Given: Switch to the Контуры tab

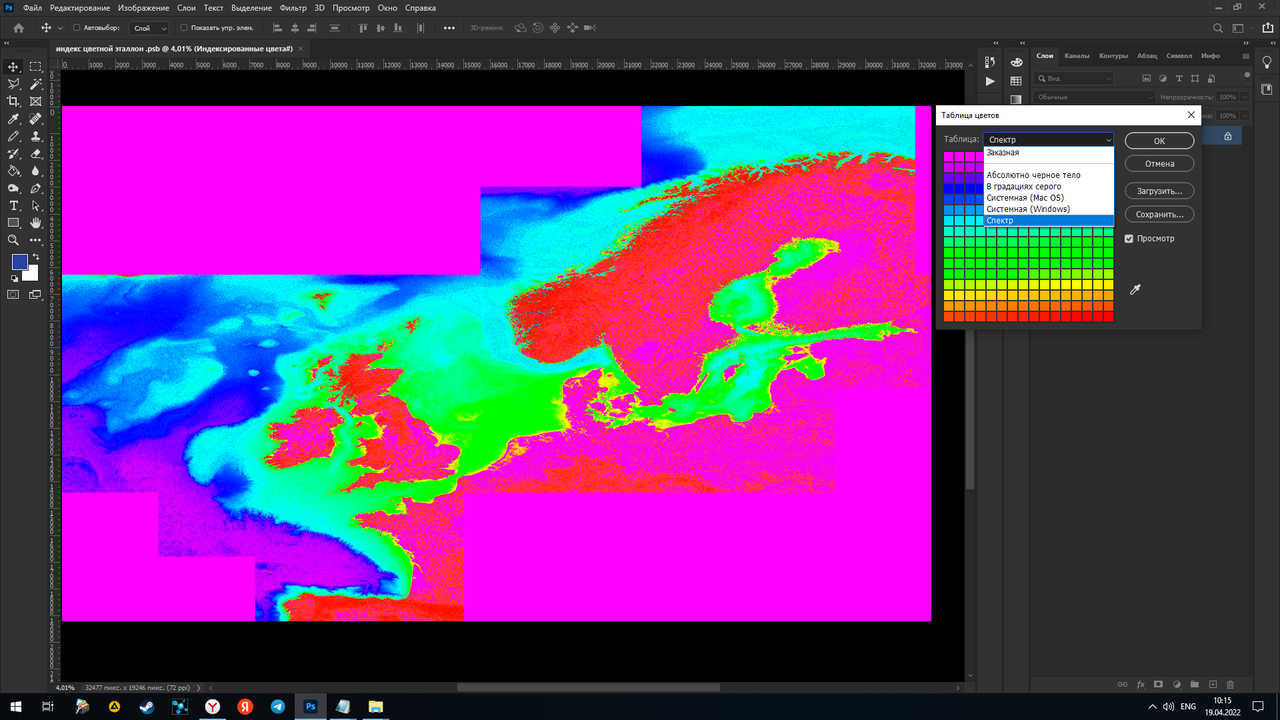Looking at the screenshot, I should [x=1113, y=56].
